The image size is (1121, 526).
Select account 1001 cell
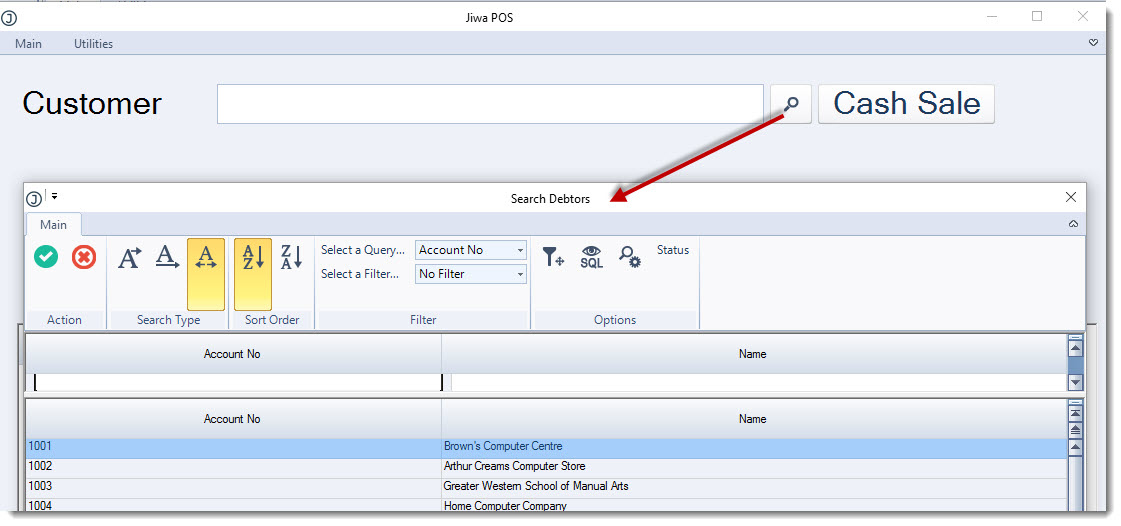click(x=234, y=449)
